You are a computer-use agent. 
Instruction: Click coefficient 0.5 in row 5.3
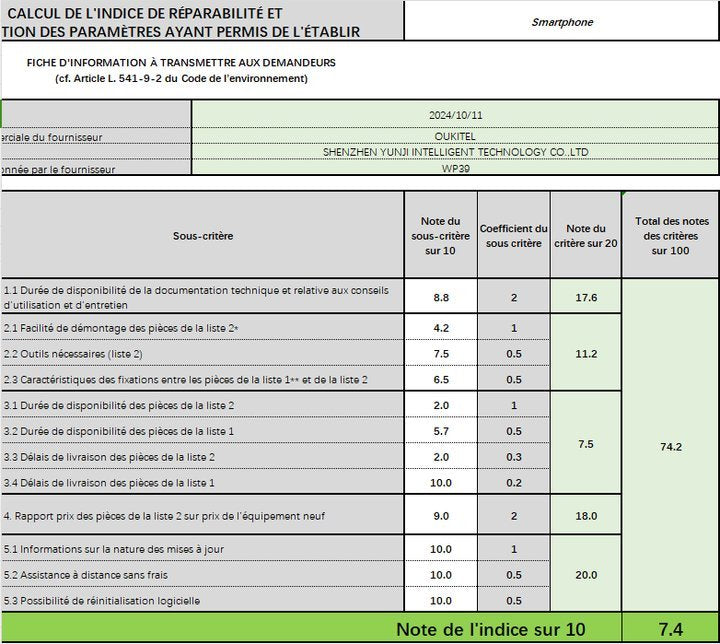point(513,600)
